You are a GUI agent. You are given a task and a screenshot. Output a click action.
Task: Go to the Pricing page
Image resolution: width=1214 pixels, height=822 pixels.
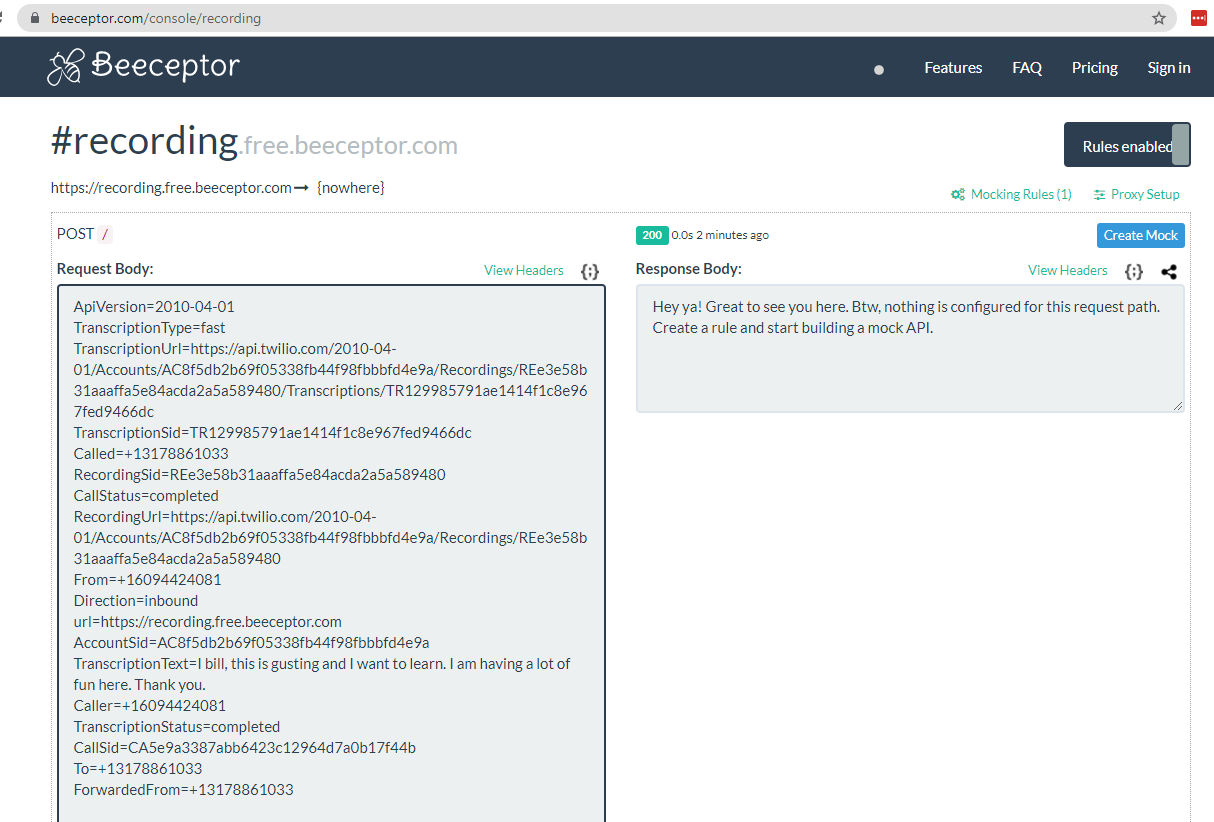point(1095,68)
